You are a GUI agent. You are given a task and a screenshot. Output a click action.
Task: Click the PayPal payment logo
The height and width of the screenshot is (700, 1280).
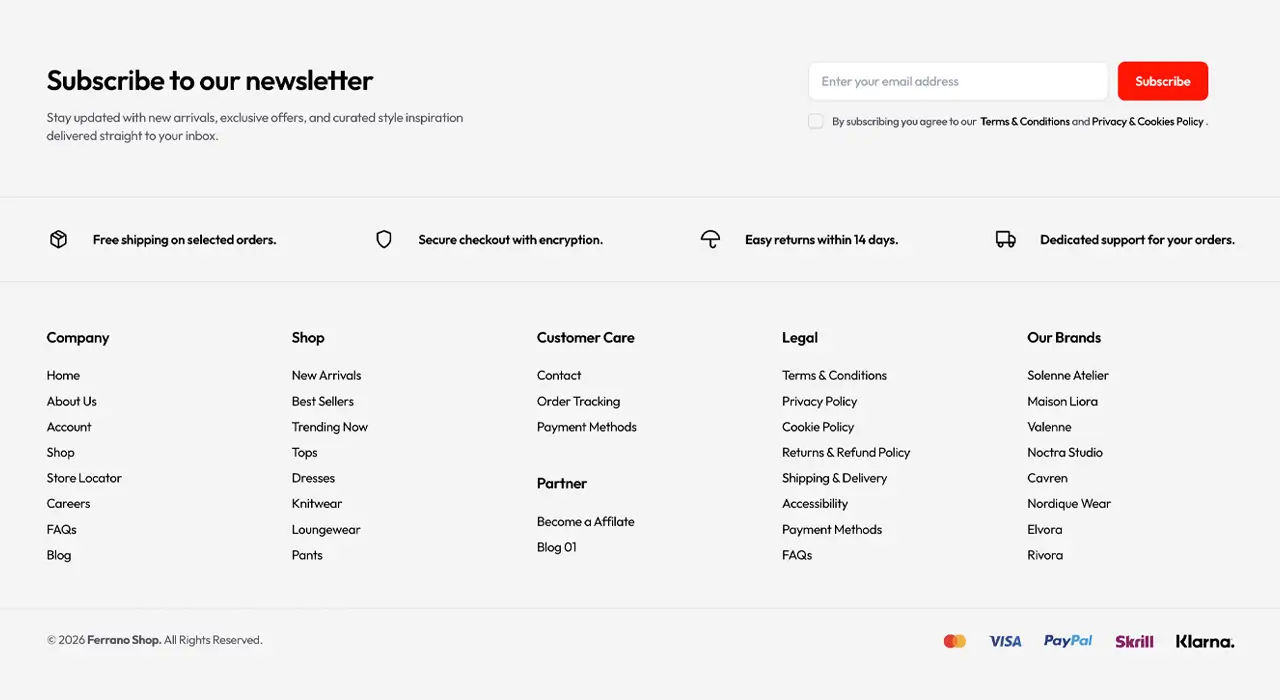[1068, 641]
